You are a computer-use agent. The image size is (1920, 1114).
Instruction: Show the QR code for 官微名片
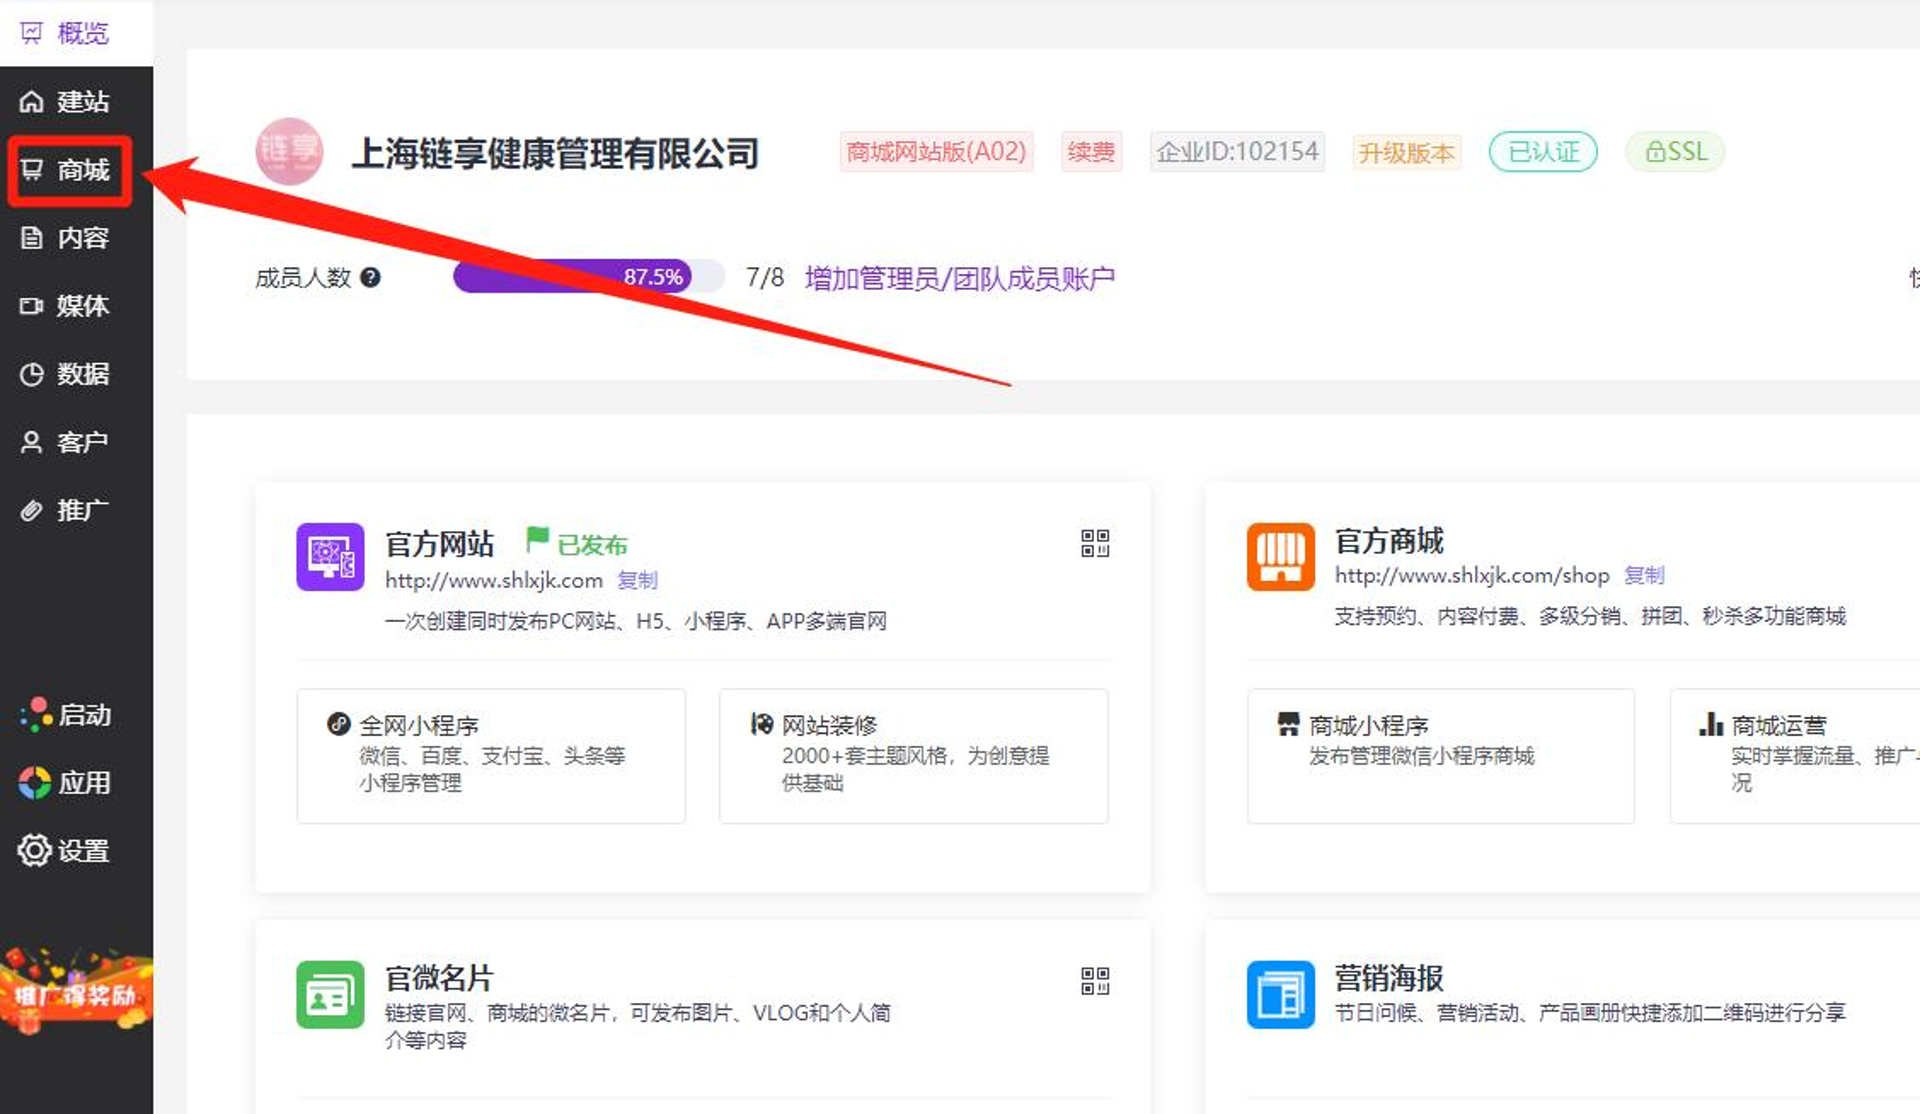click(1095, 981)
